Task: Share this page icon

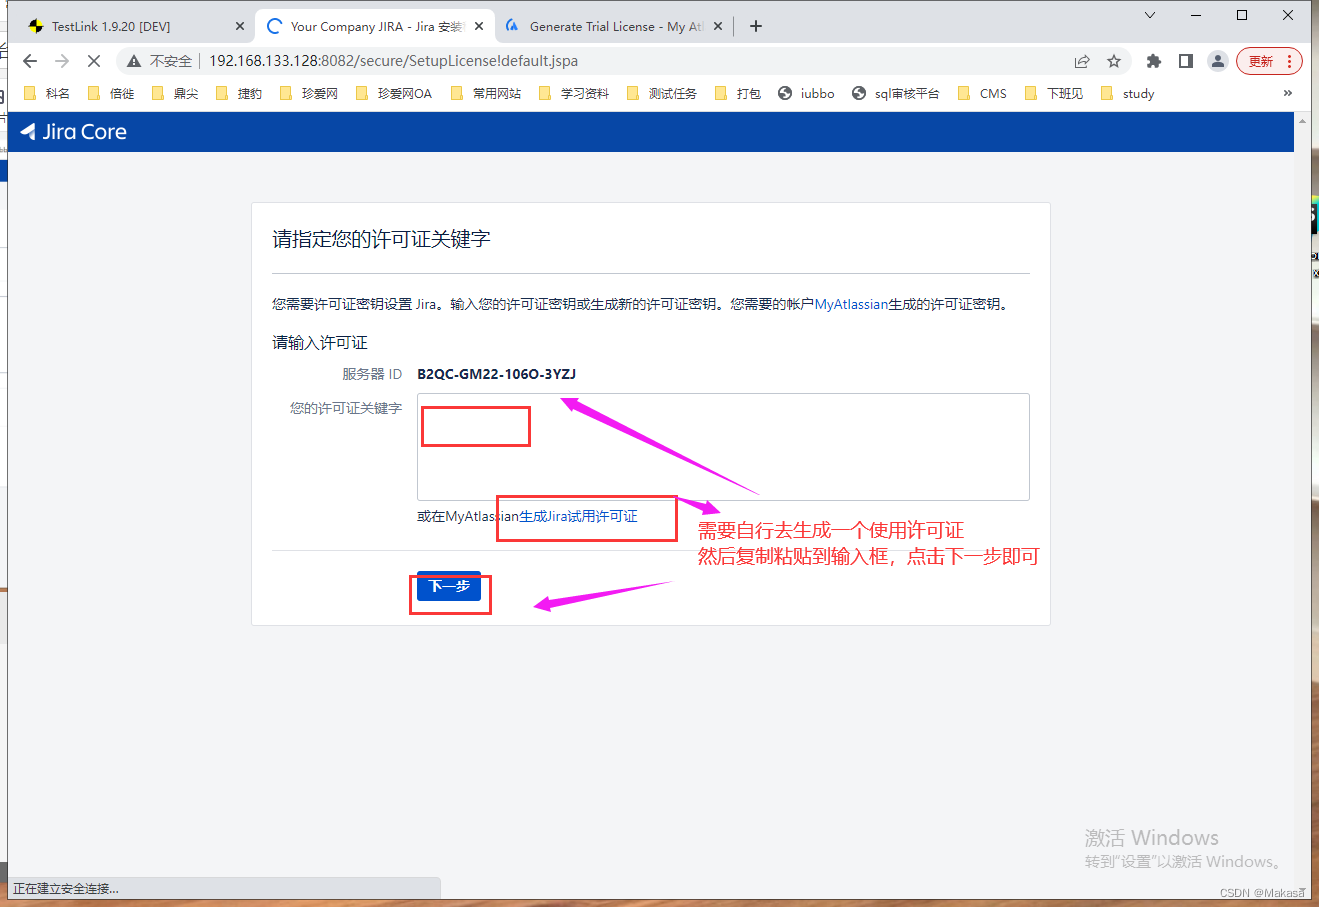Action: pyautogui.click(x=1082, y=61)
